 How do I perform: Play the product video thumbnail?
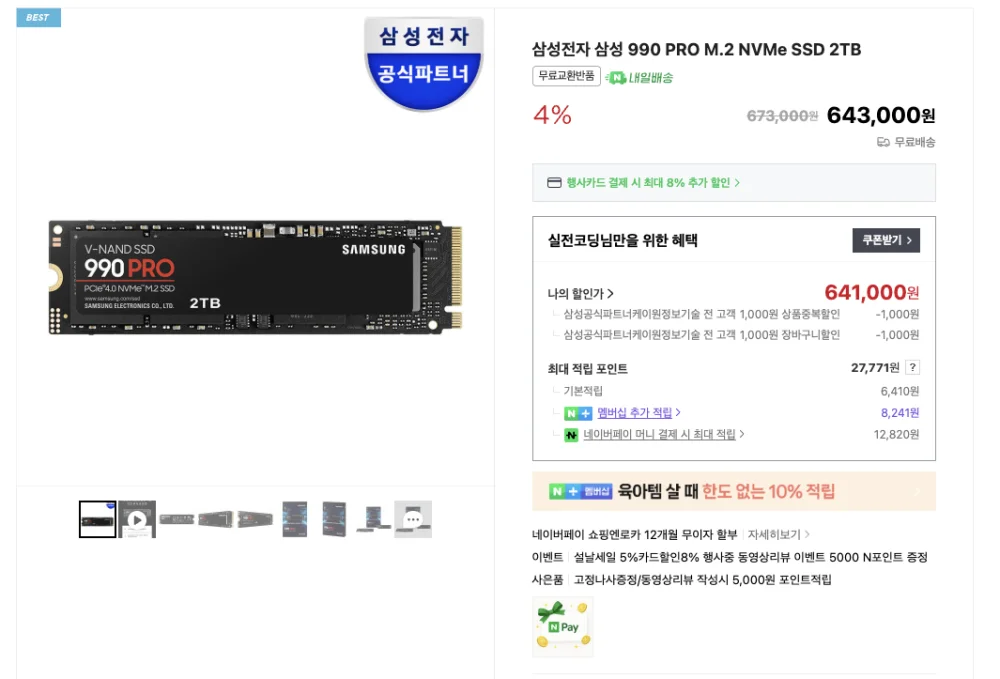click(x=137, y=519)
